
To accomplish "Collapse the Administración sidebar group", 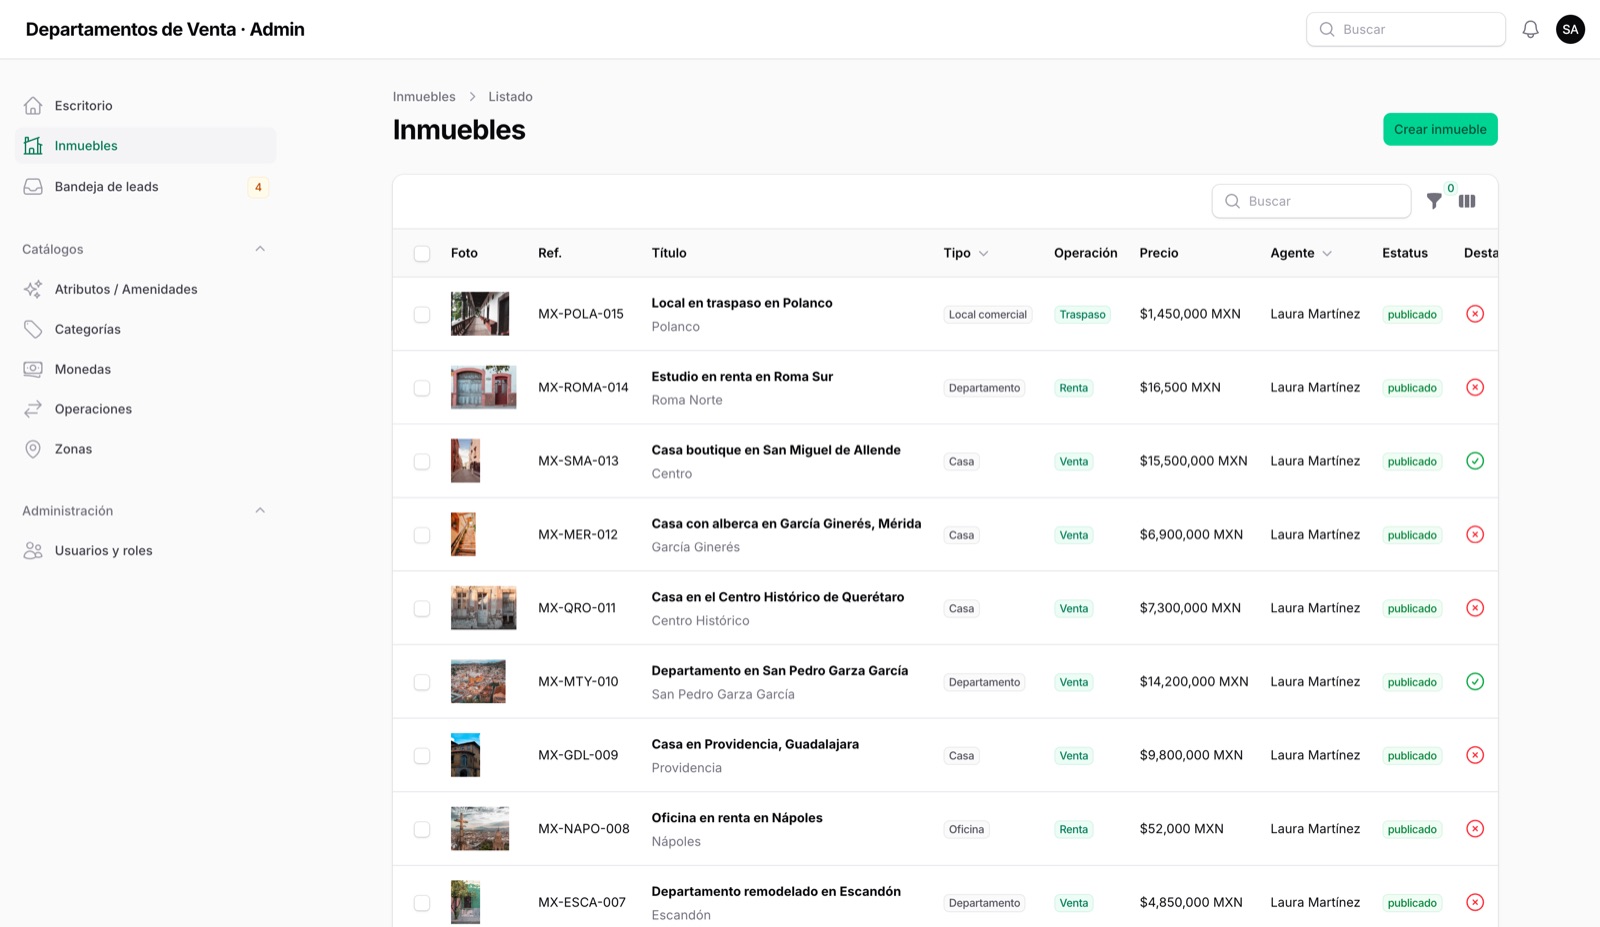I will pyautogui.click(x=260, y=511).
